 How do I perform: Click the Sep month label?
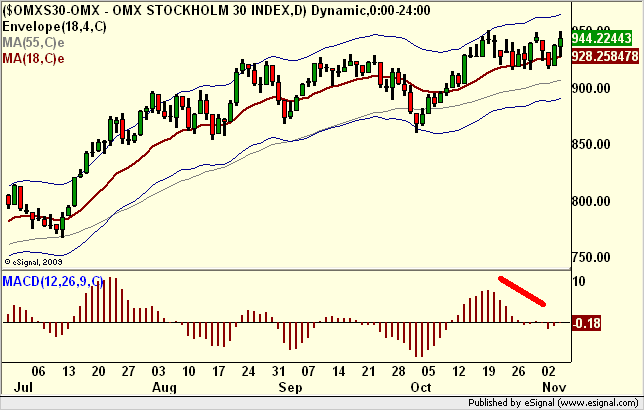(x=290, y=387)
